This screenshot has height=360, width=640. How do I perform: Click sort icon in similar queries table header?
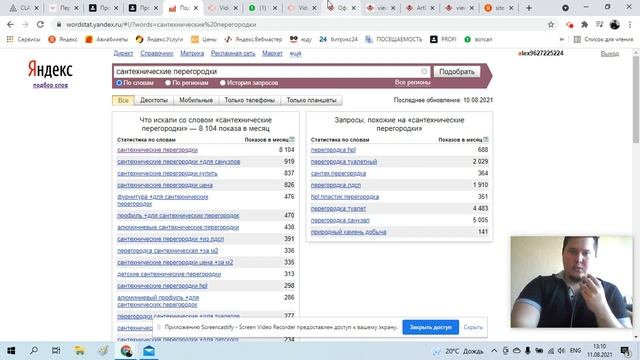tap(486, 140)
